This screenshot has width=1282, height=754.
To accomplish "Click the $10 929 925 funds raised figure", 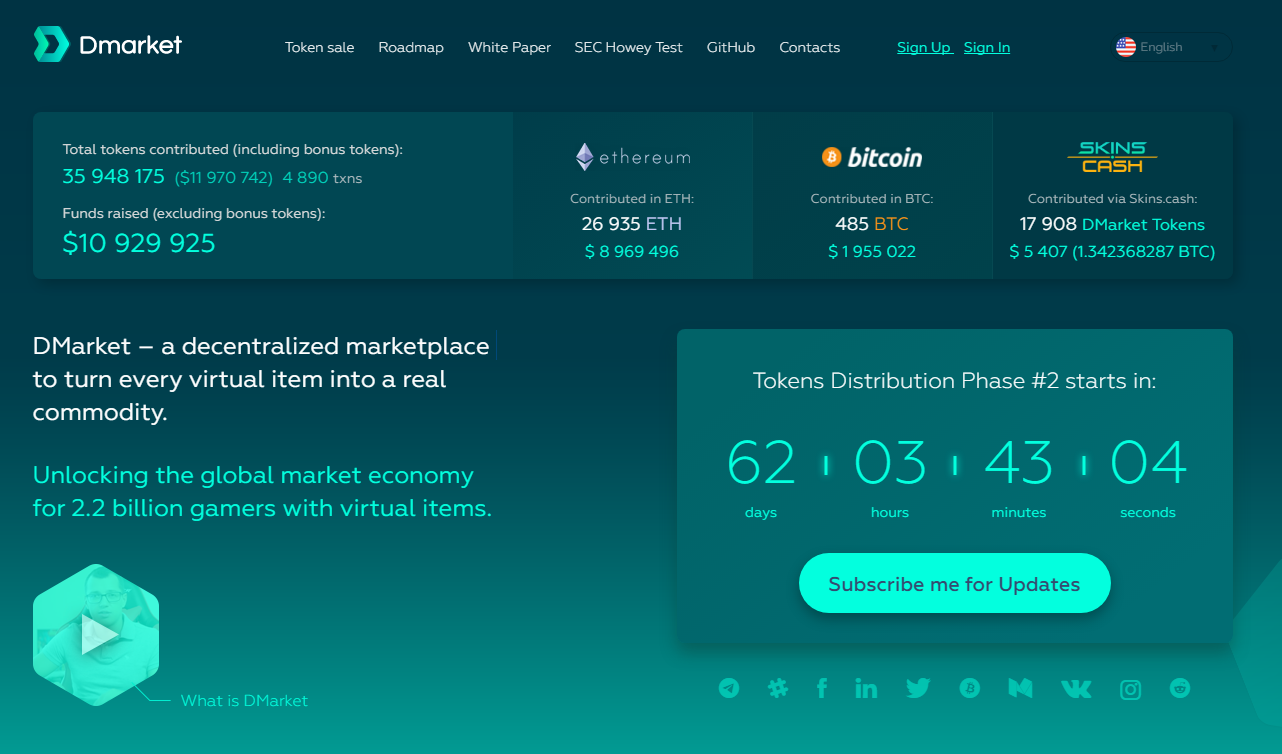I will (139, 243).
